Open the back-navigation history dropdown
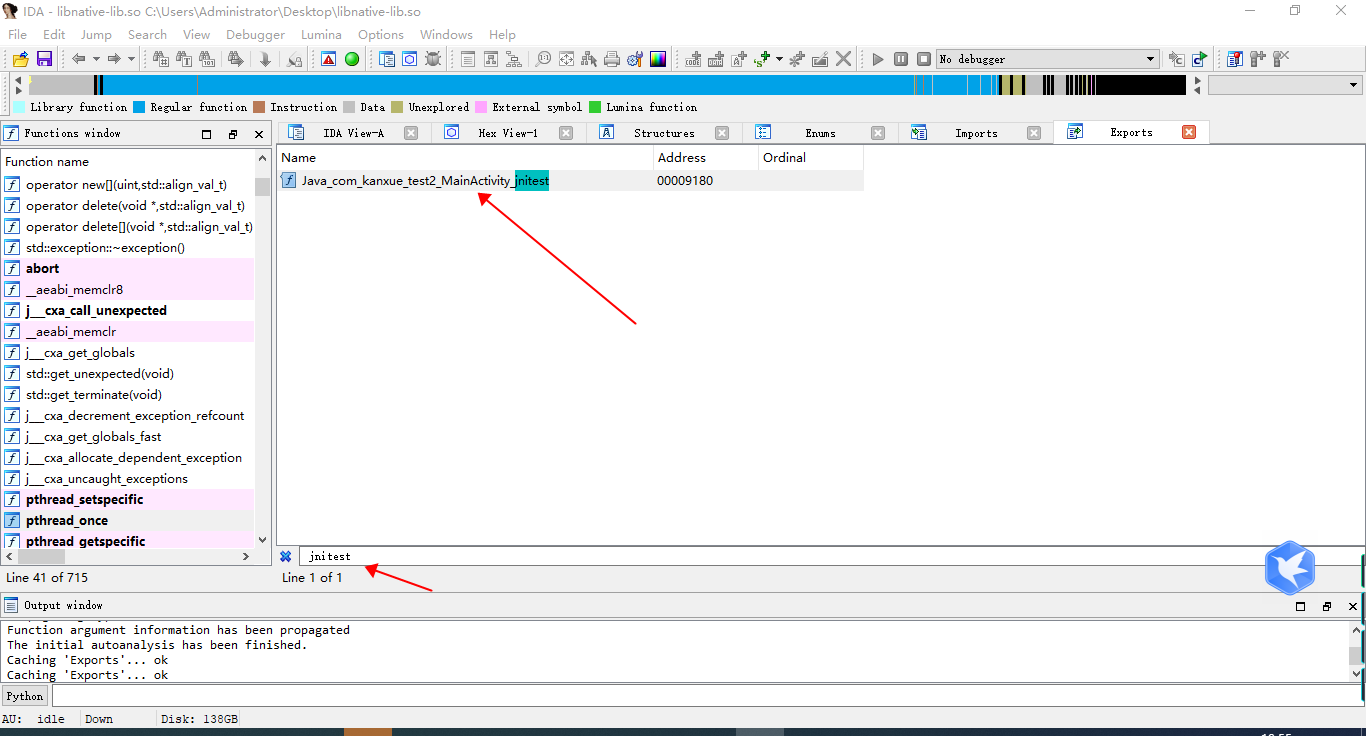 (96, 59)
